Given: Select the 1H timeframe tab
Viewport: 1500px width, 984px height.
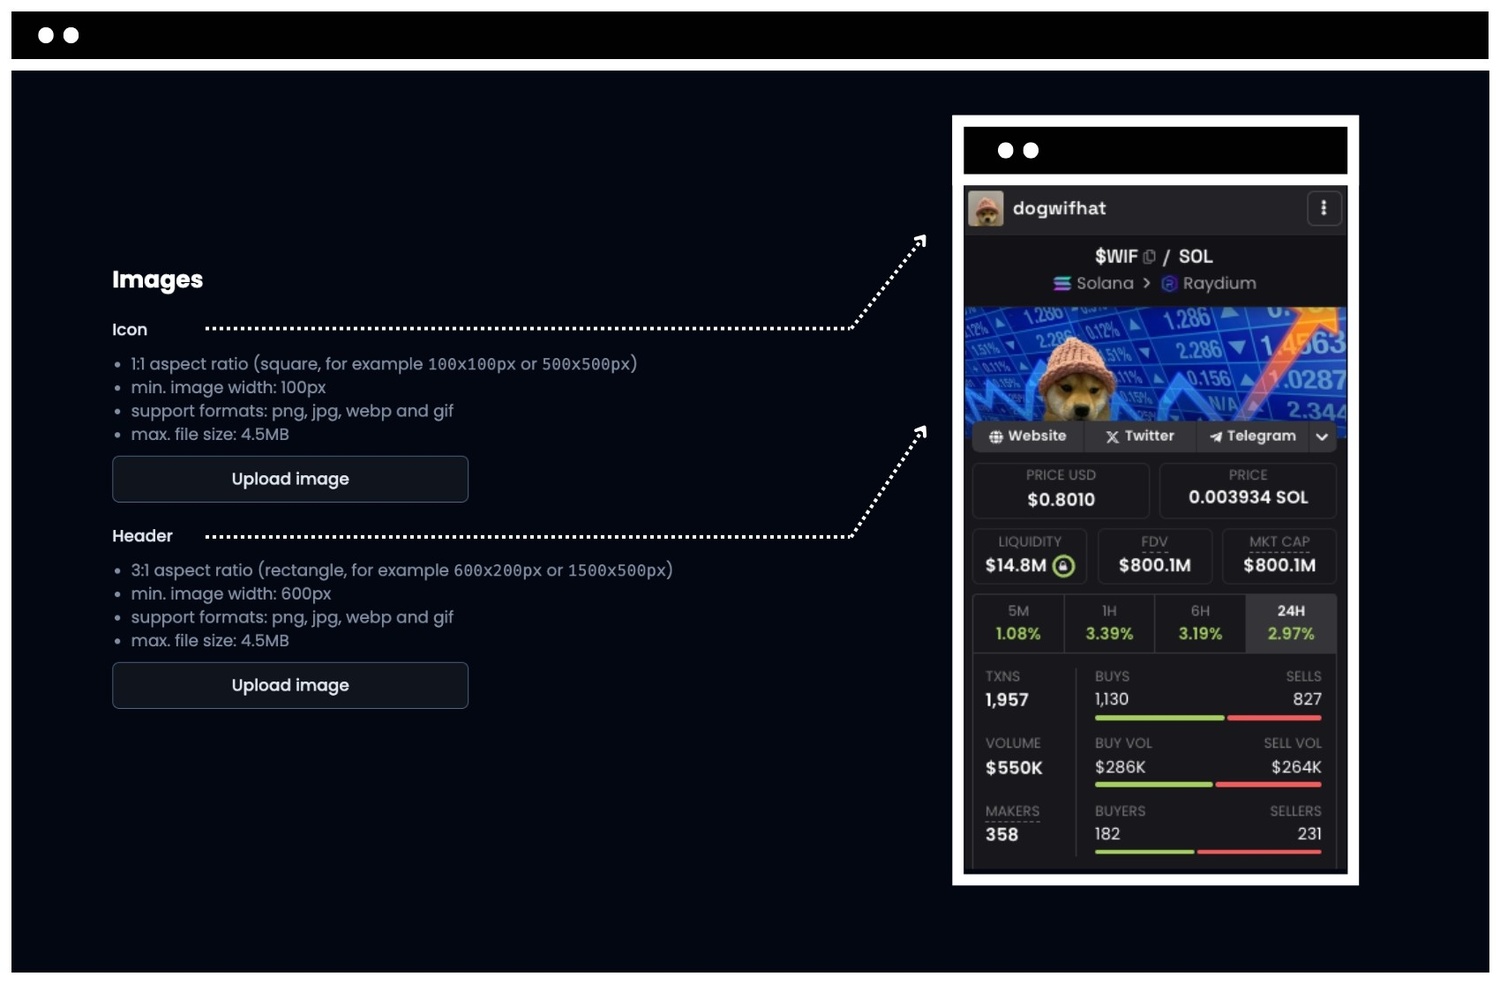Looking at the screenshot, I should [x=1109, y=622].
